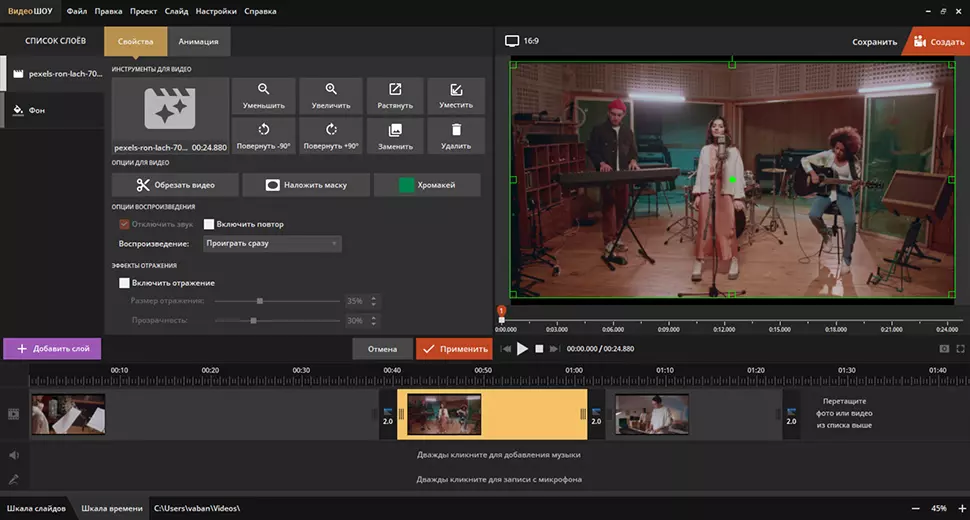Delete video with the Удалить trash icon

(456, 135)
